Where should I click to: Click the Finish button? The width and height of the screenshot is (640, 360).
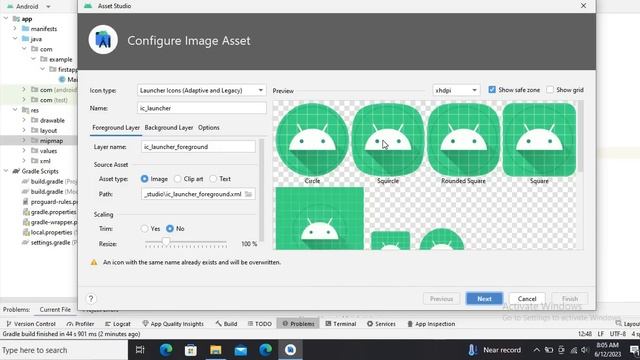point(570,299)
